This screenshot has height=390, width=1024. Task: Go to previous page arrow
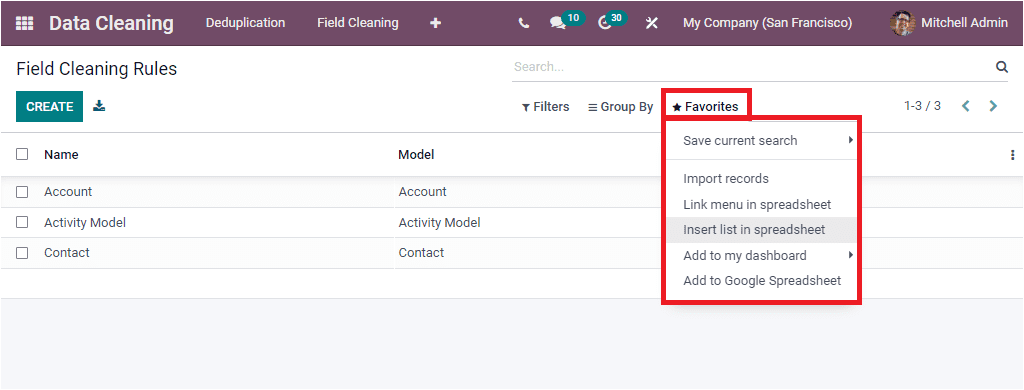966,106
